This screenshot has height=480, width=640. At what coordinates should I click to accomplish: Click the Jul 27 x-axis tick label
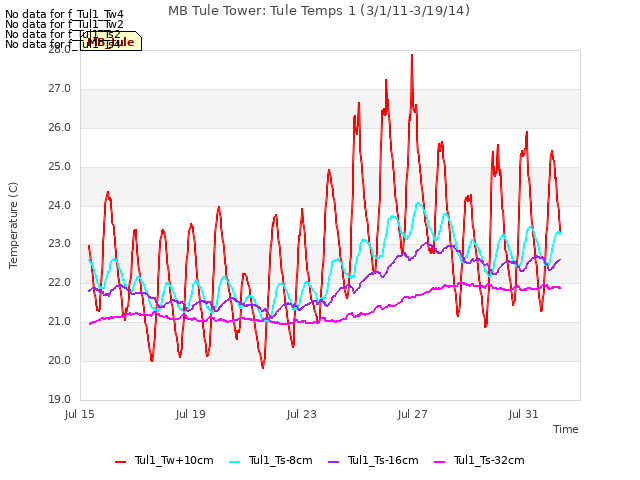[x=413, y=414]
